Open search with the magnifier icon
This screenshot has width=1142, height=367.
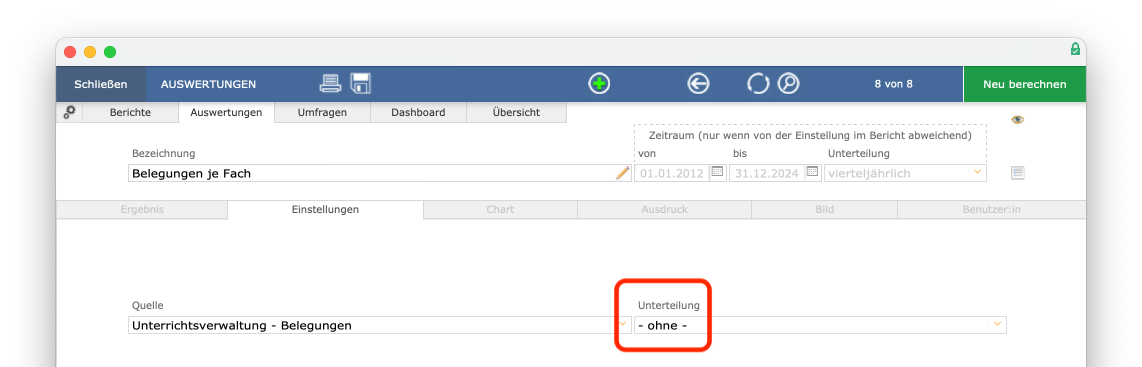coord(788,84)
